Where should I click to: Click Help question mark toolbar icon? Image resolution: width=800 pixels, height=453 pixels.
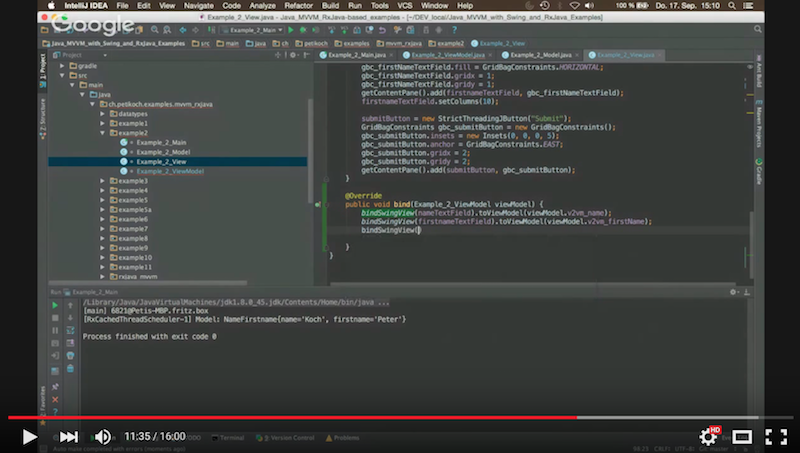(x=454, y=30)
